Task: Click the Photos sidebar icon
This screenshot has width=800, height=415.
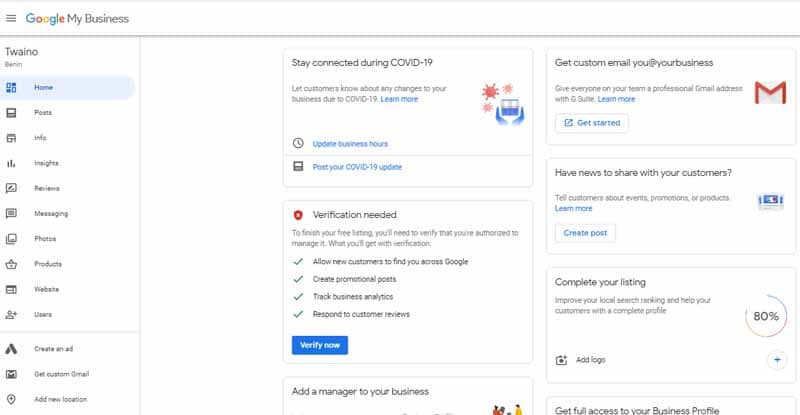Action: [11, 239]
